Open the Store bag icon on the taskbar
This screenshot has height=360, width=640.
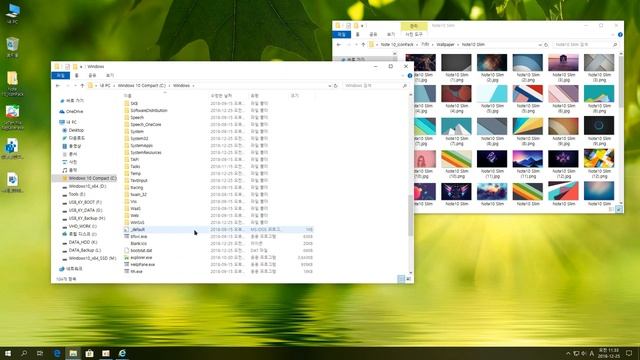coord(89,353)
